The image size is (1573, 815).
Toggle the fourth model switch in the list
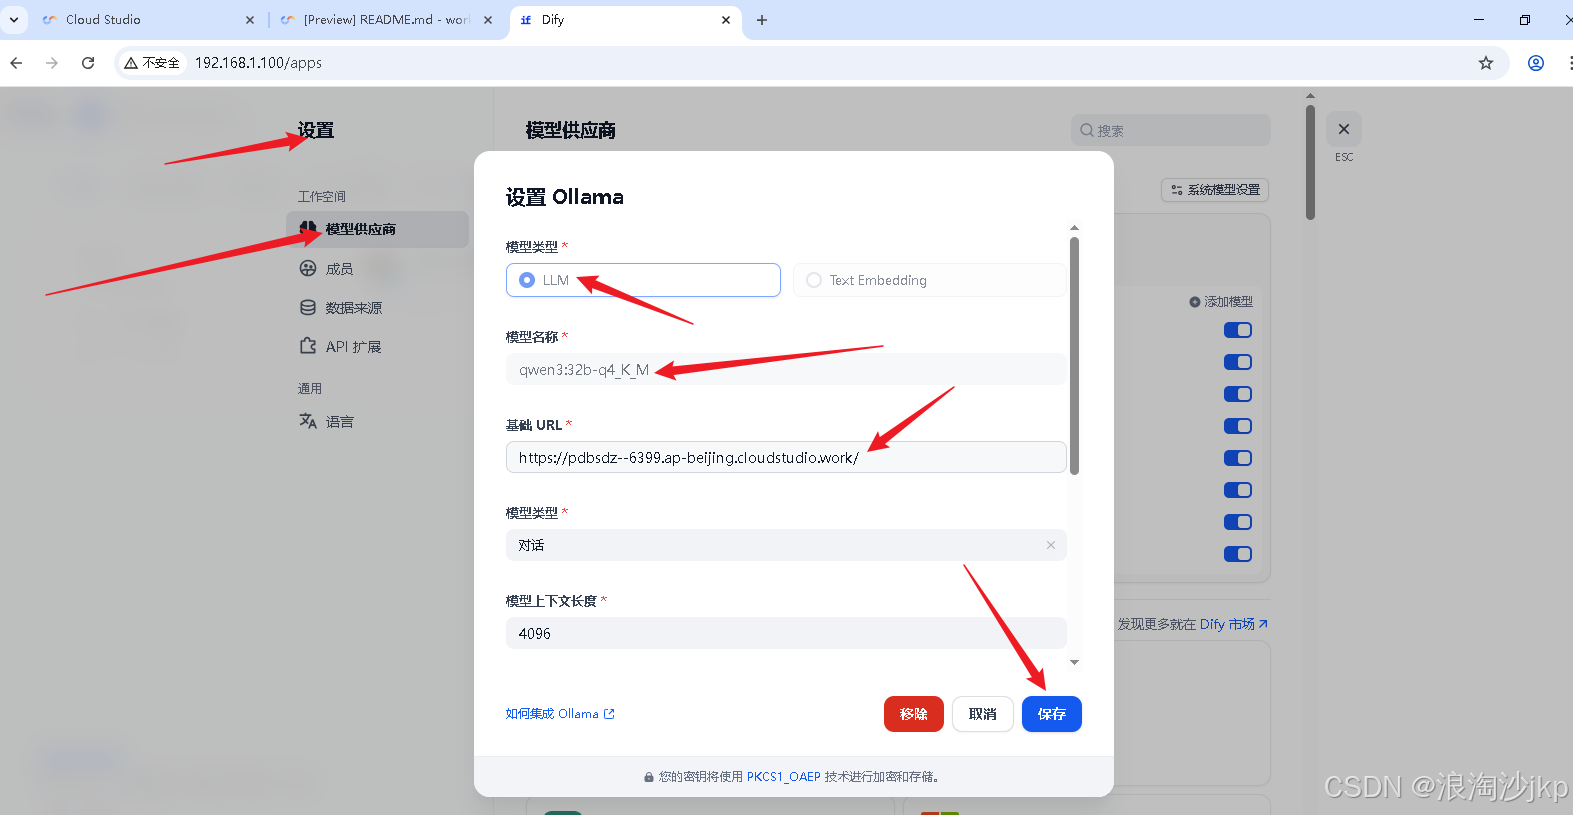[1238, 426]
